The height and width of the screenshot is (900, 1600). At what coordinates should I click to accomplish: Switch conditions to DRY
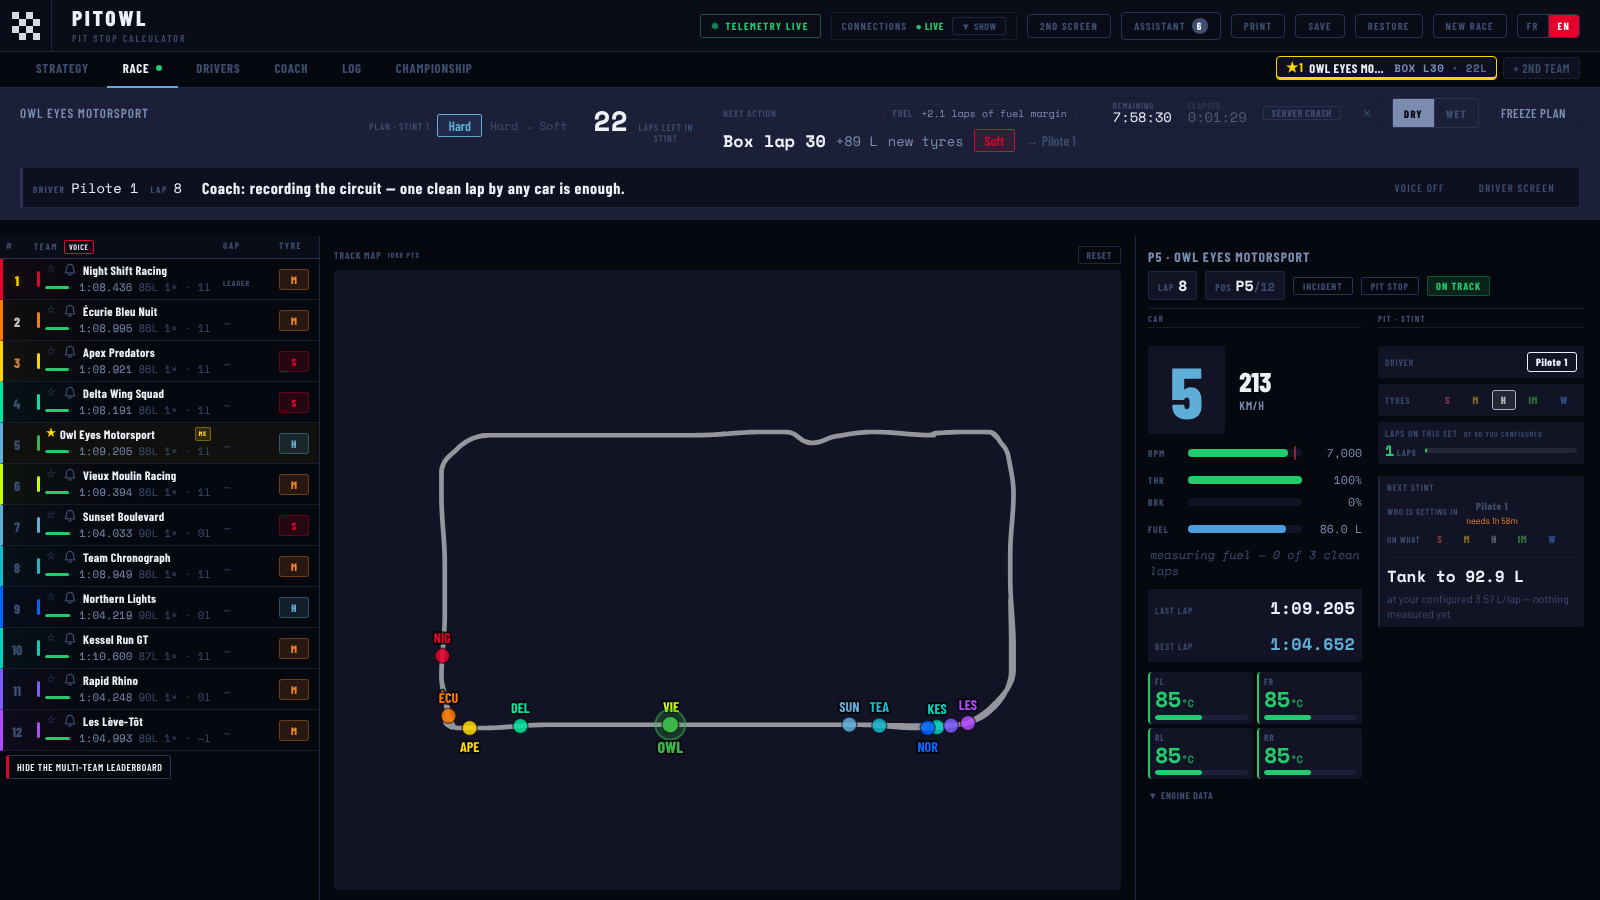click(1413, 114)
